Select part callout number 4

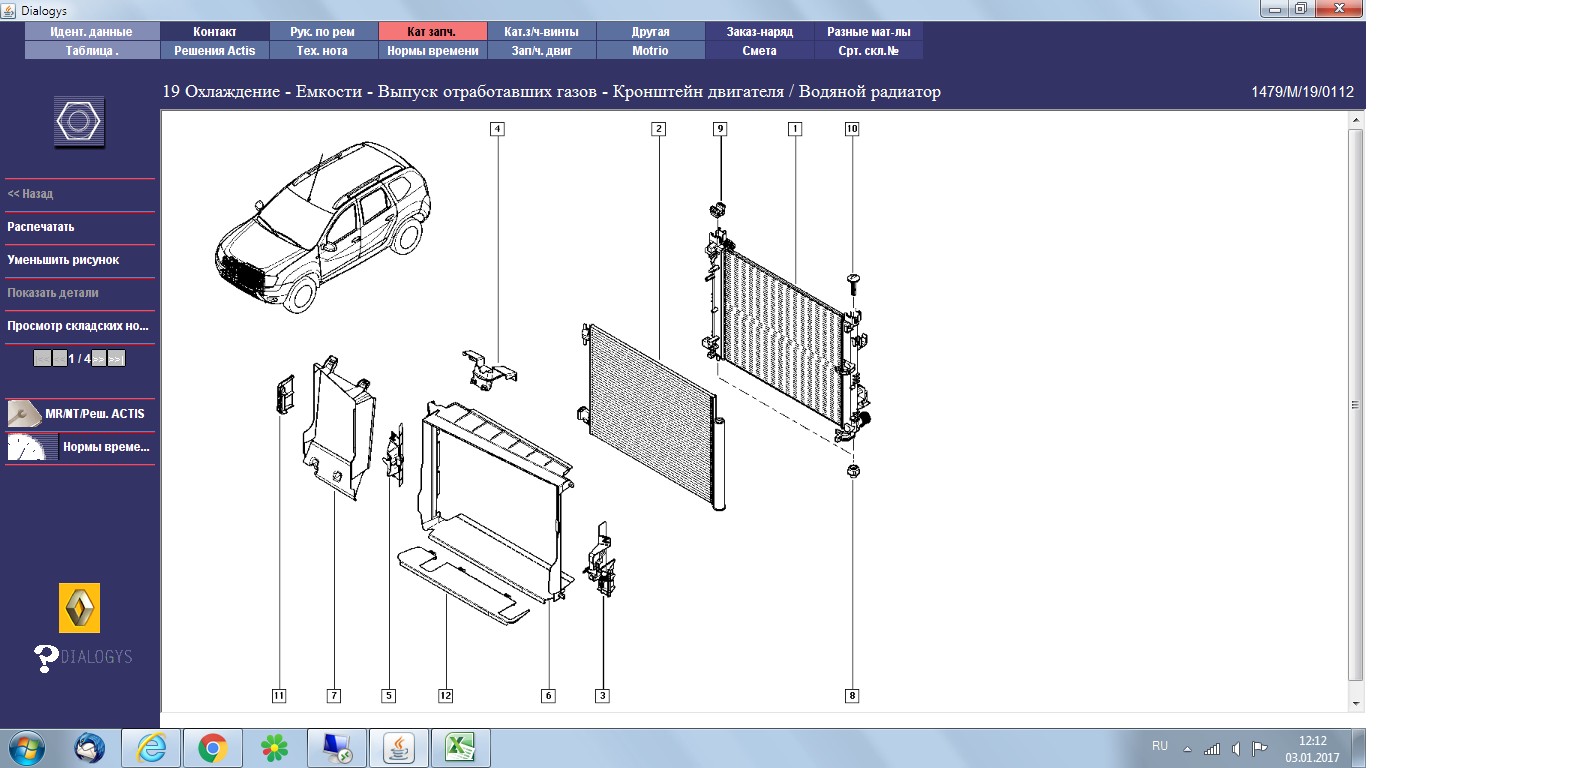coord(497,129)
